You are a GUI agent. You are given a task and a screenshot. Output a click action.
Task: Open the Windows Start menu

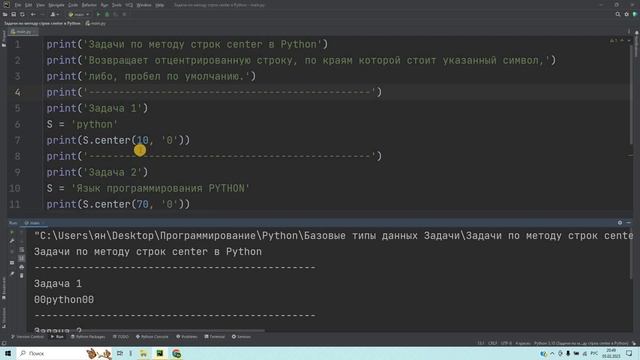pos(8,353)
